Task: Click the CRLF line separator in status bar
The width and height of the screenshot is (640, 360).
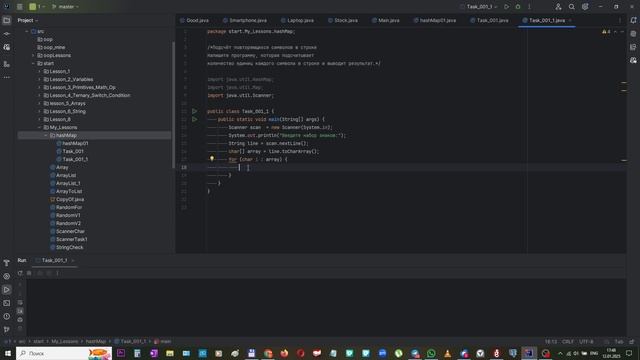Action: (568, 341)
